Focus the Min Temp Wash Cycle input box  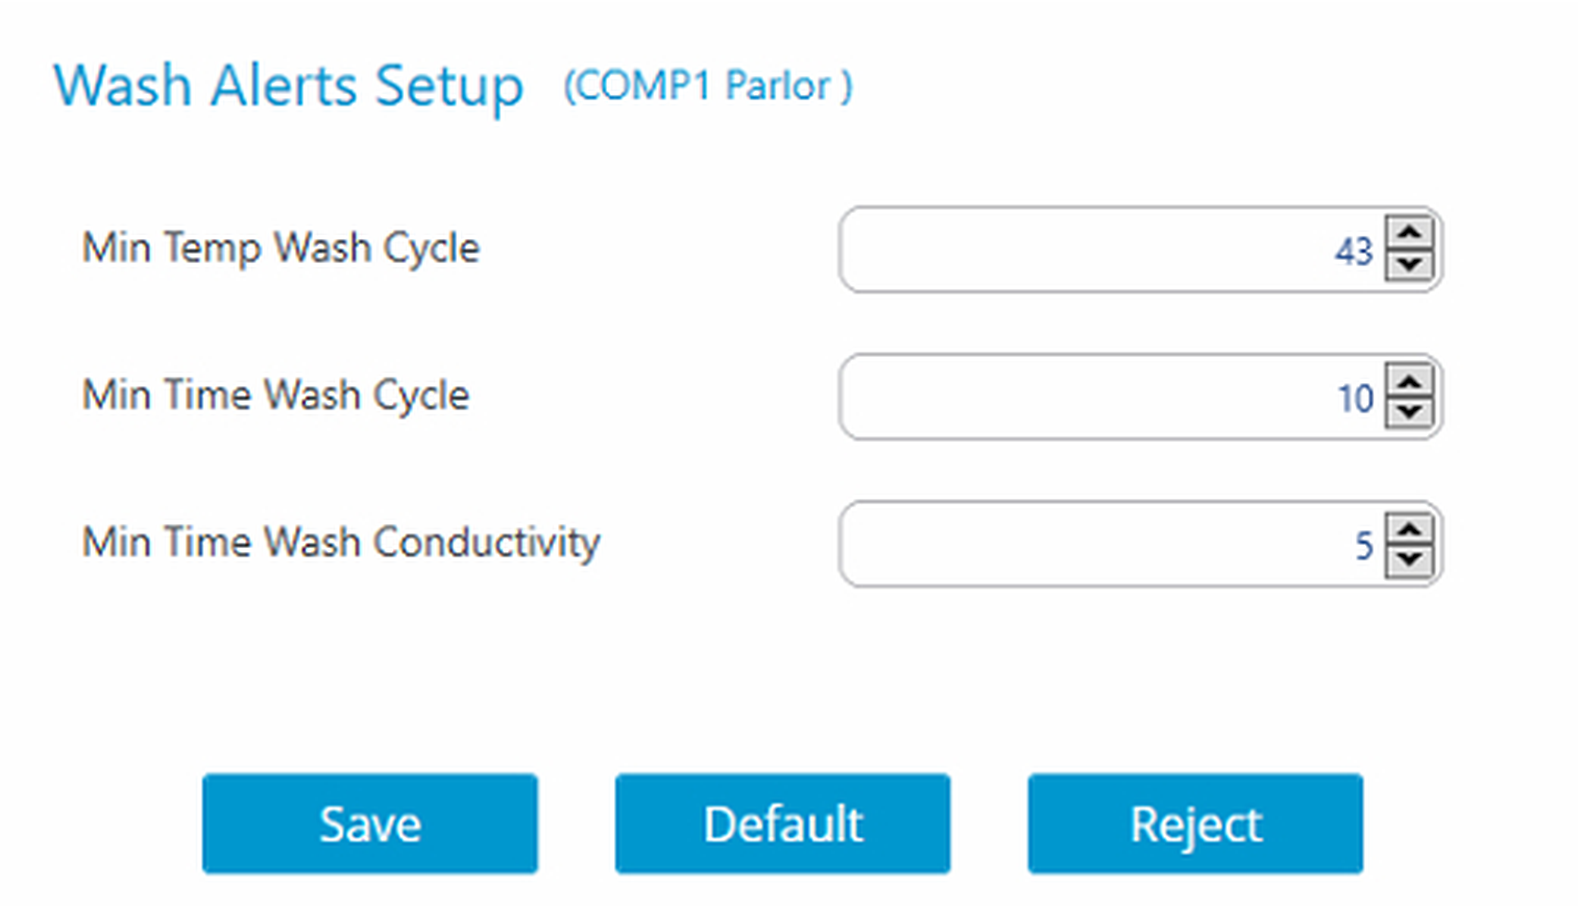pyautogui.click(x=1080, y=250)
